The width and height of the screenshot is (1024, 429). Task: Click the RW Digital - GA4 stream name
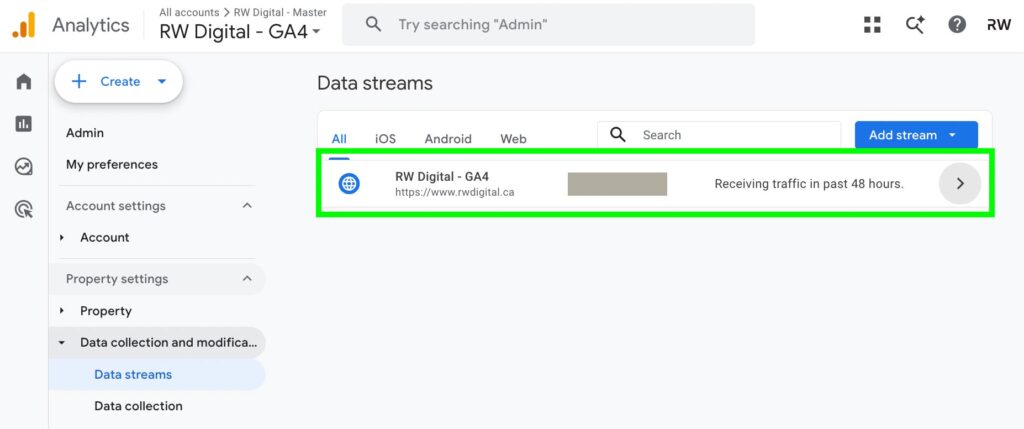(x=442, y=176)
